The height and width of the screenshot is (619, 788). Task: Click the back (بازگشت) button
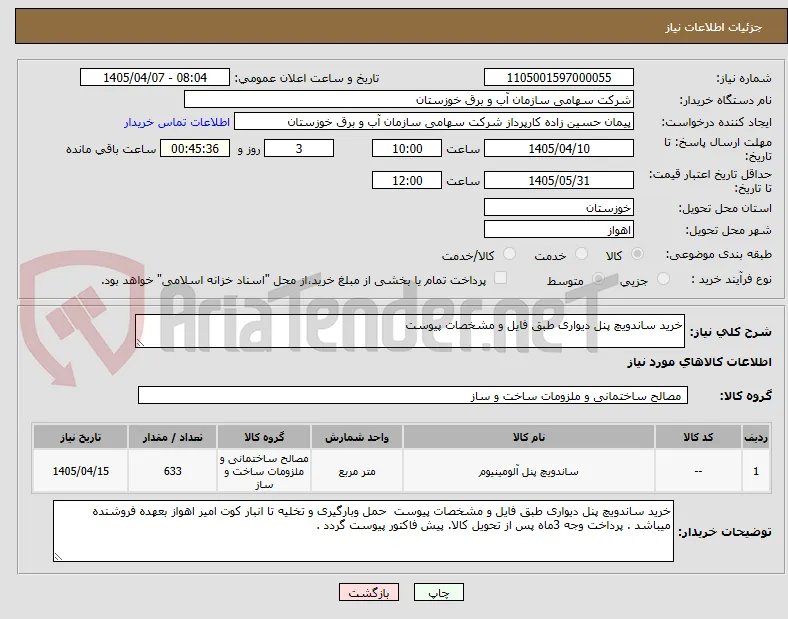[x=369, y=592]
